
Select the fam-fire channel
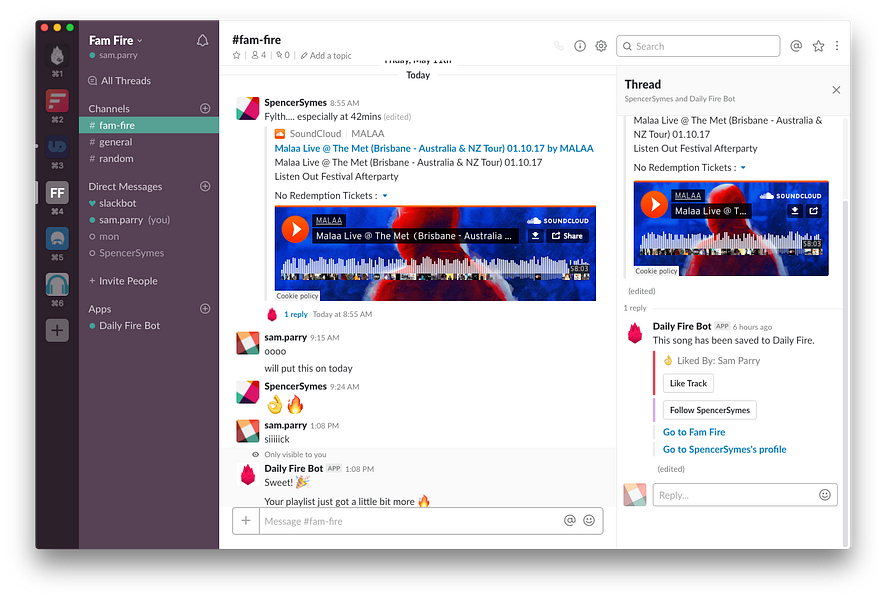149,125
